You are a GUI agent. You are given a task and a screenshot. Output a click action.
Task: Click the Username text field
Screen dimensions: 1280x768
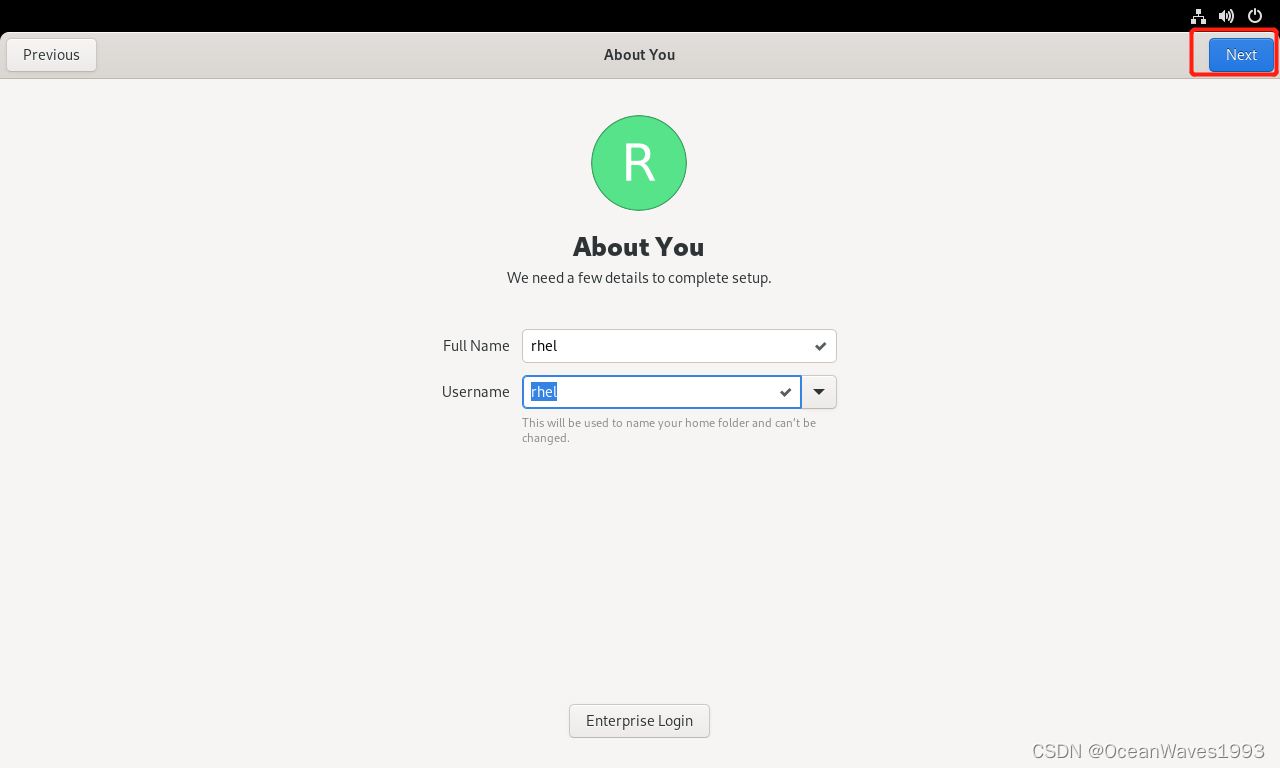[661, 392]
